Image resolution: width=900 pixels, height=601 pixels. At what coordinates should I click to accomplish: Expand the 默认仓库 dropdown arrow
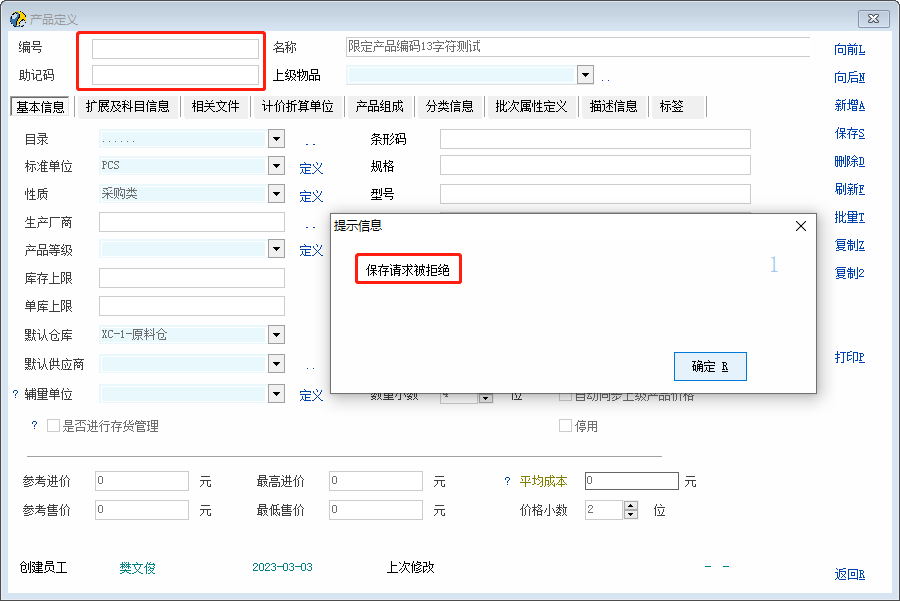pos(276,335)
